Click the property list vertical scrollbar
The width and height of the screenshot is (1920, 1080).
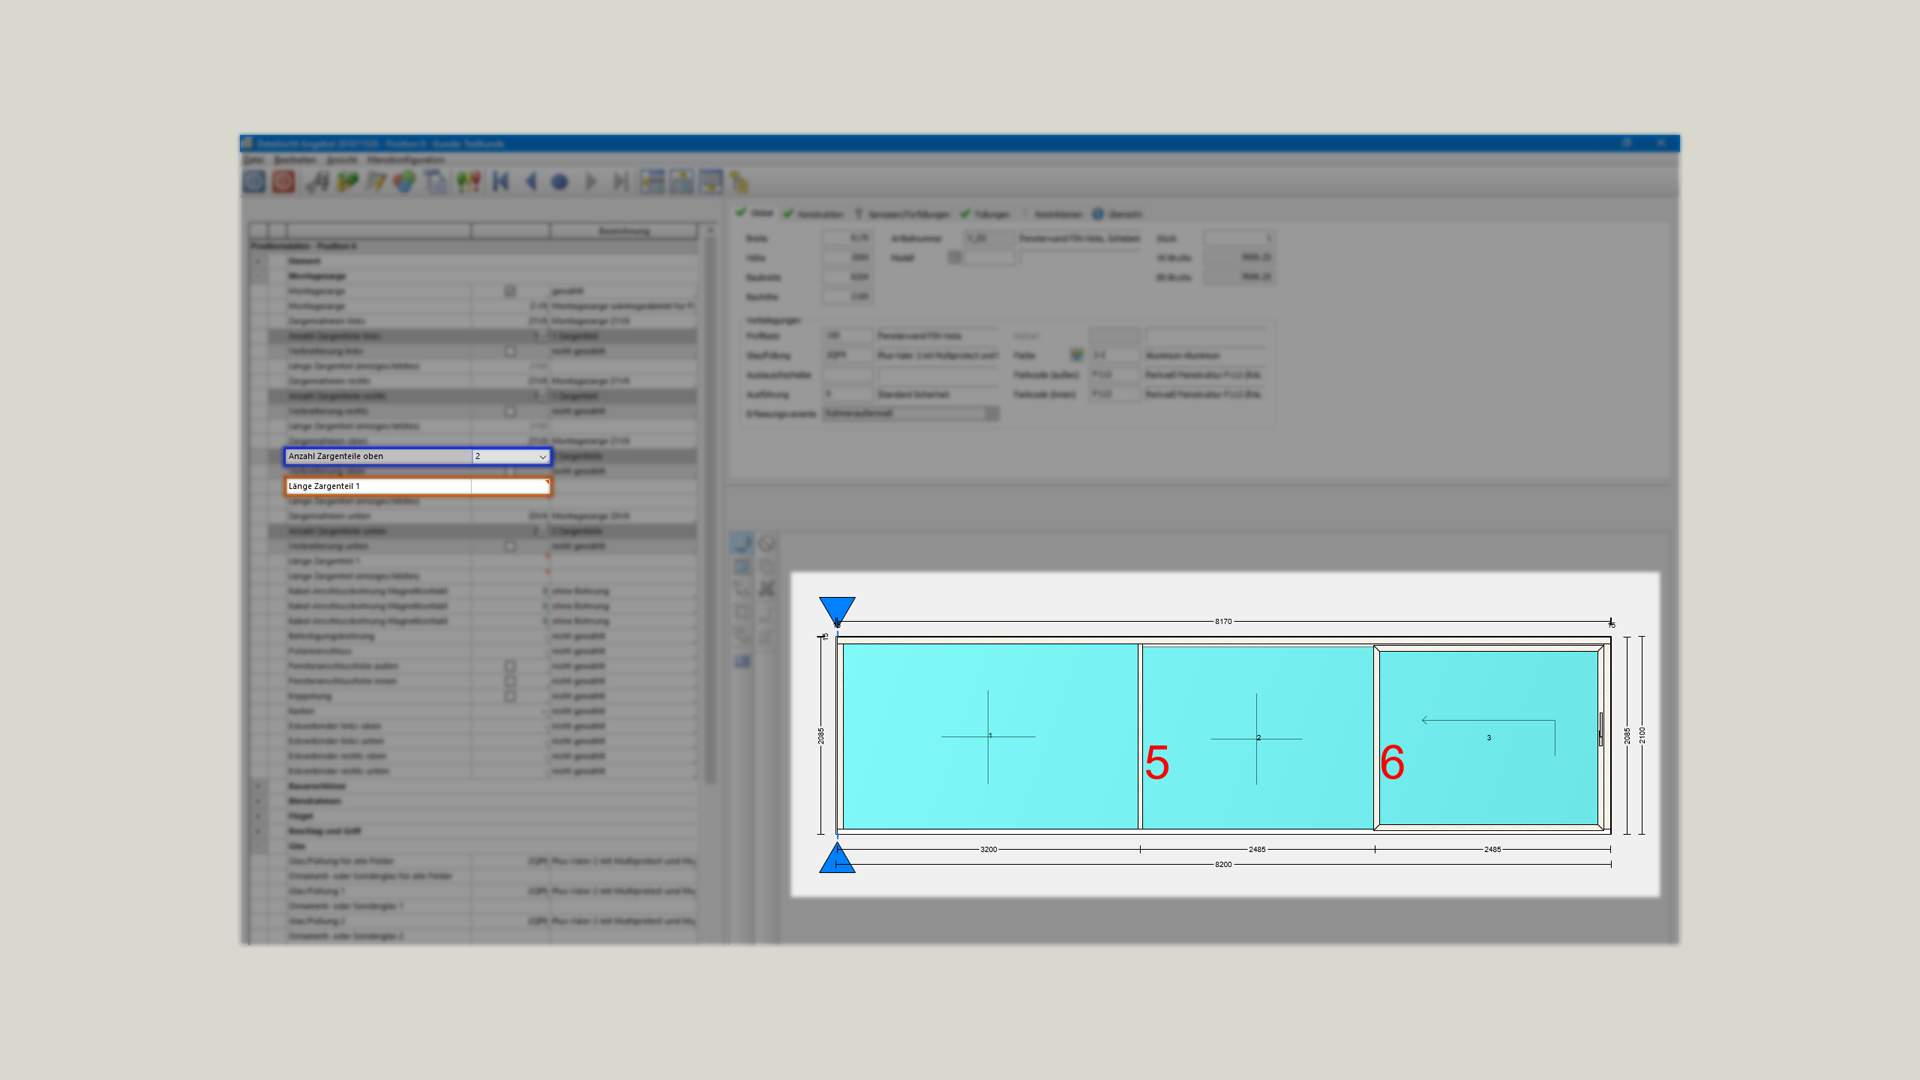point(710,510)
